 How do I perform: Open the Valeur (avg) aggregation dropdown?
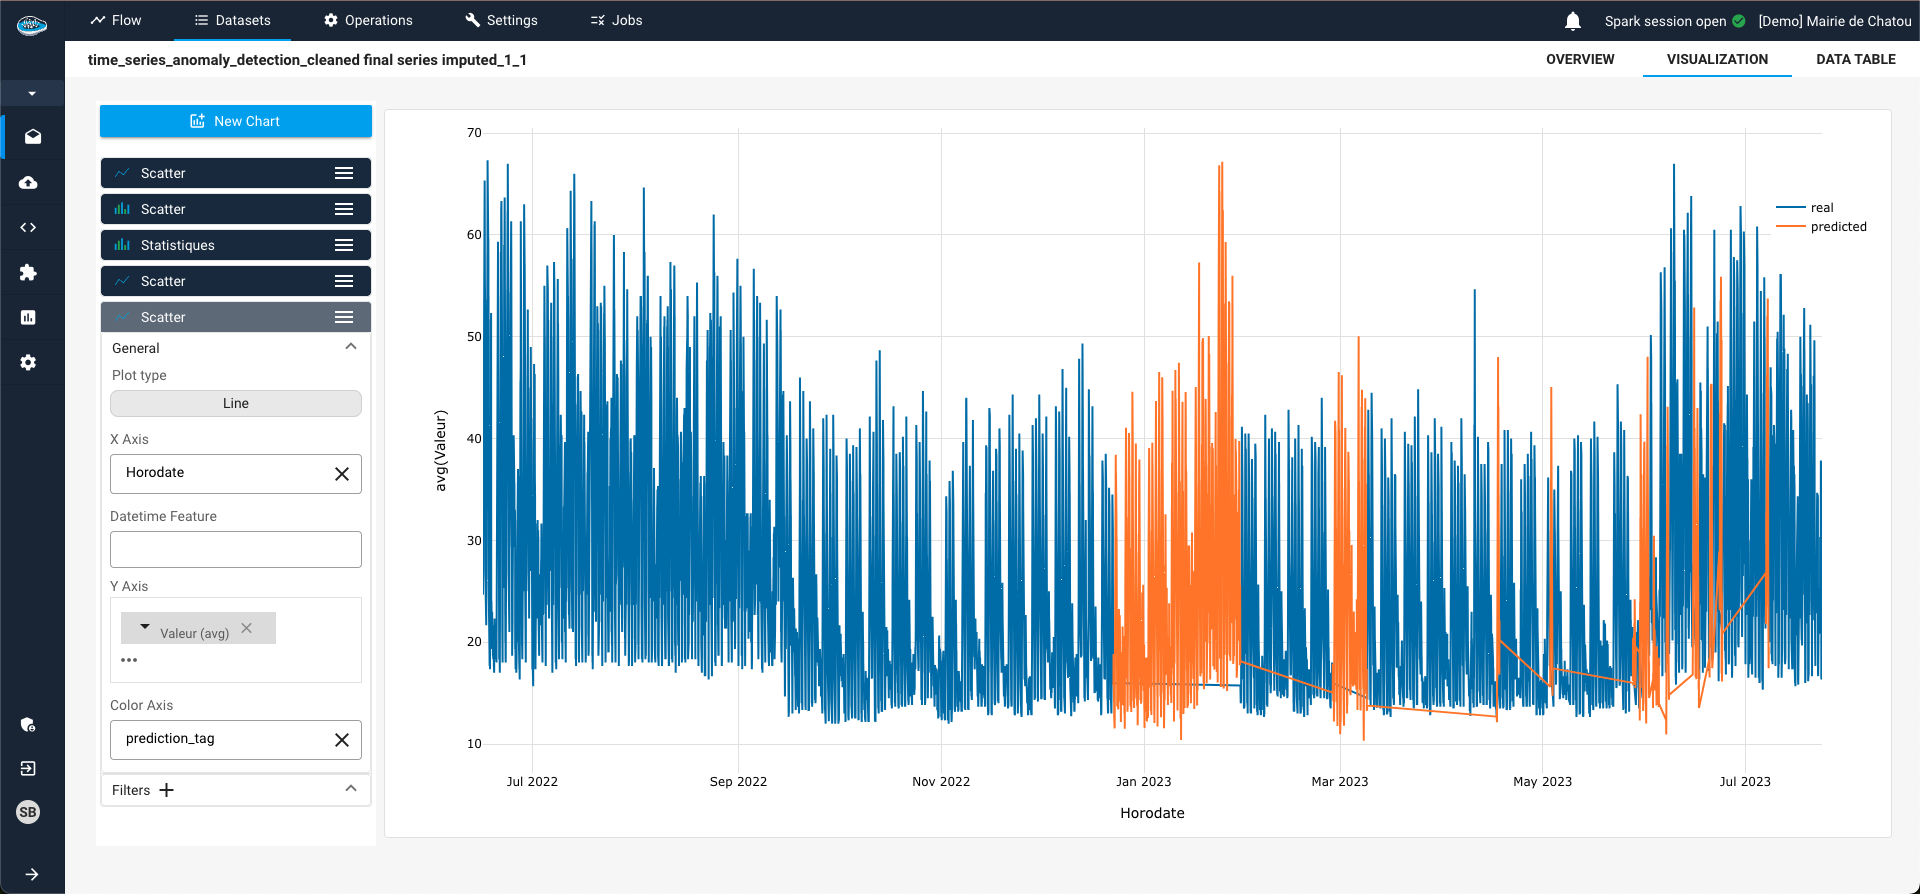tap(145, 628)
